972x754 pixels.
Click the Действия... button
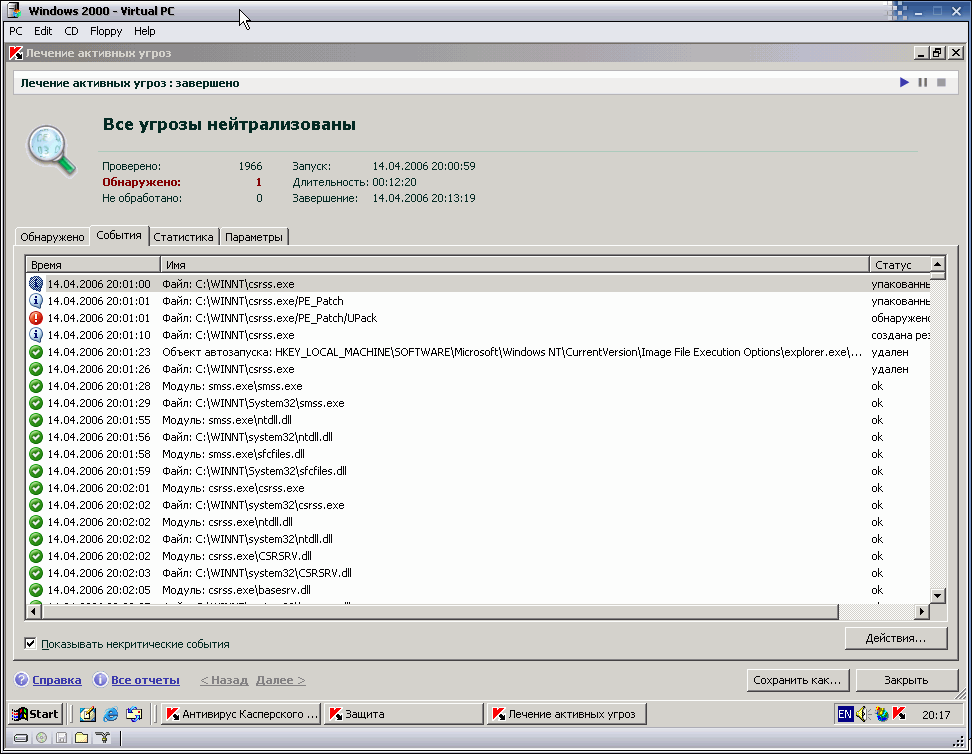point(896,638)
